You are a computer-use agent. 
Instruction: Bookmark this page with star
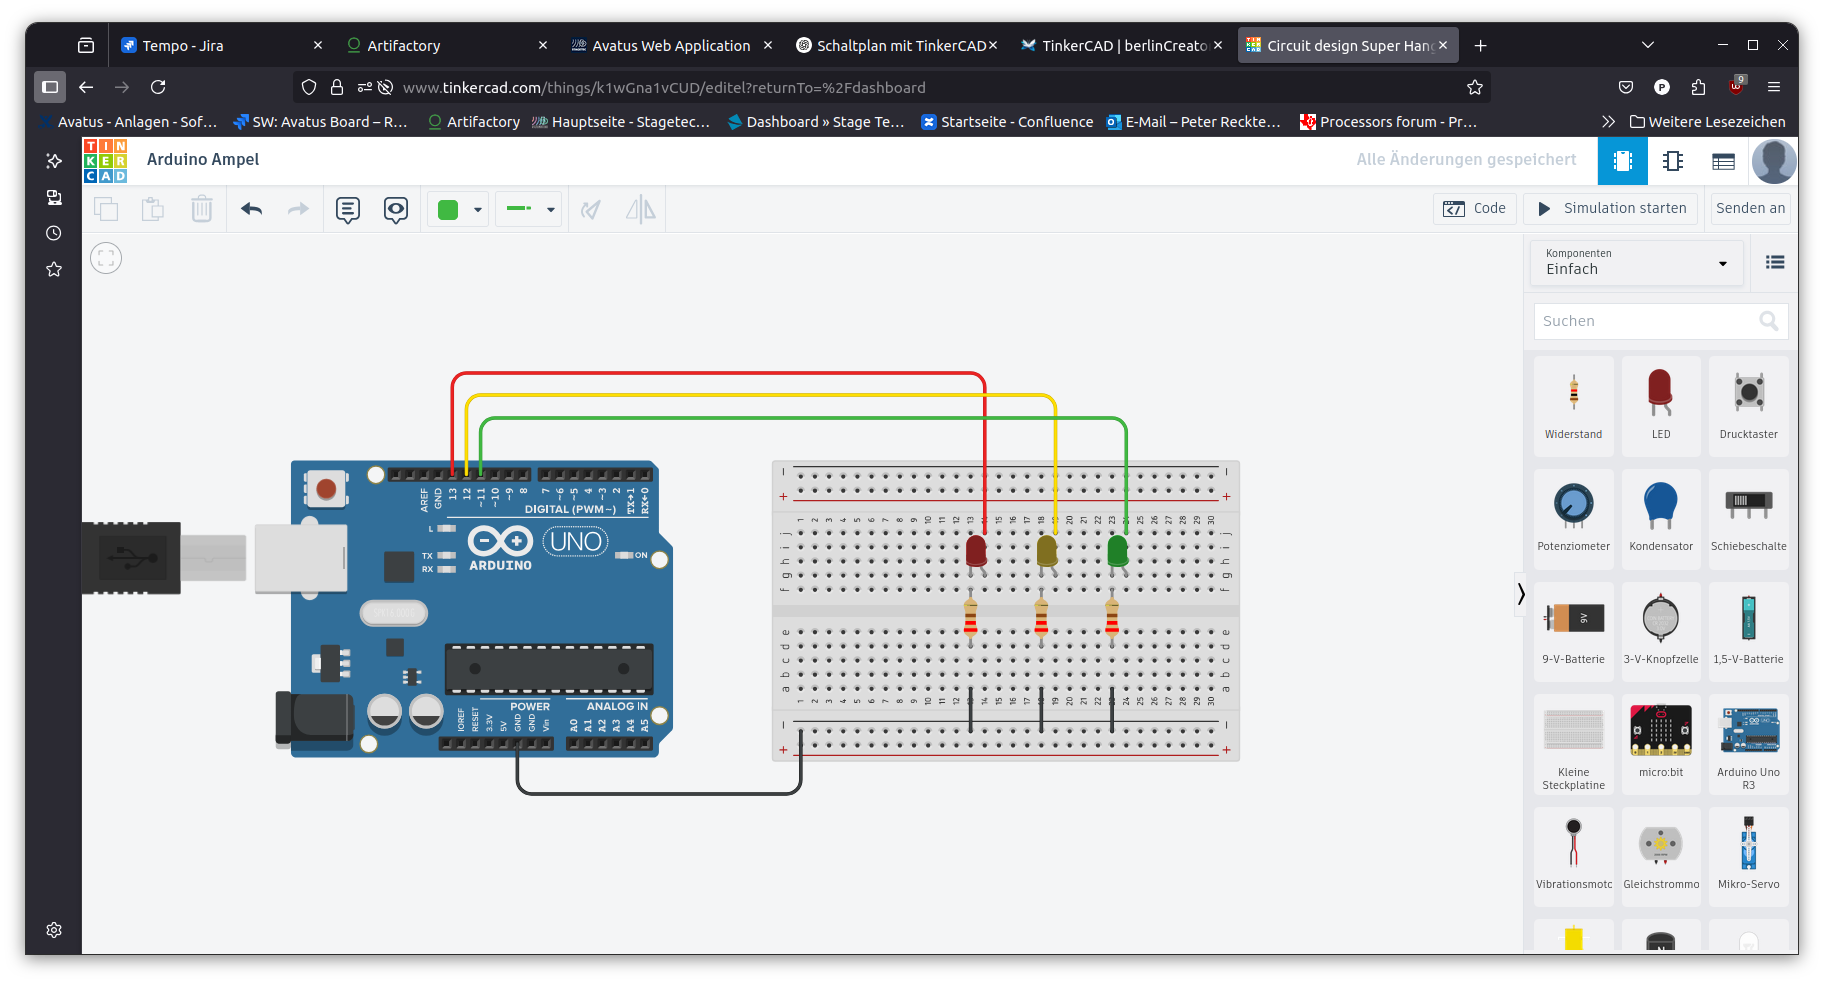(1475, 87)
